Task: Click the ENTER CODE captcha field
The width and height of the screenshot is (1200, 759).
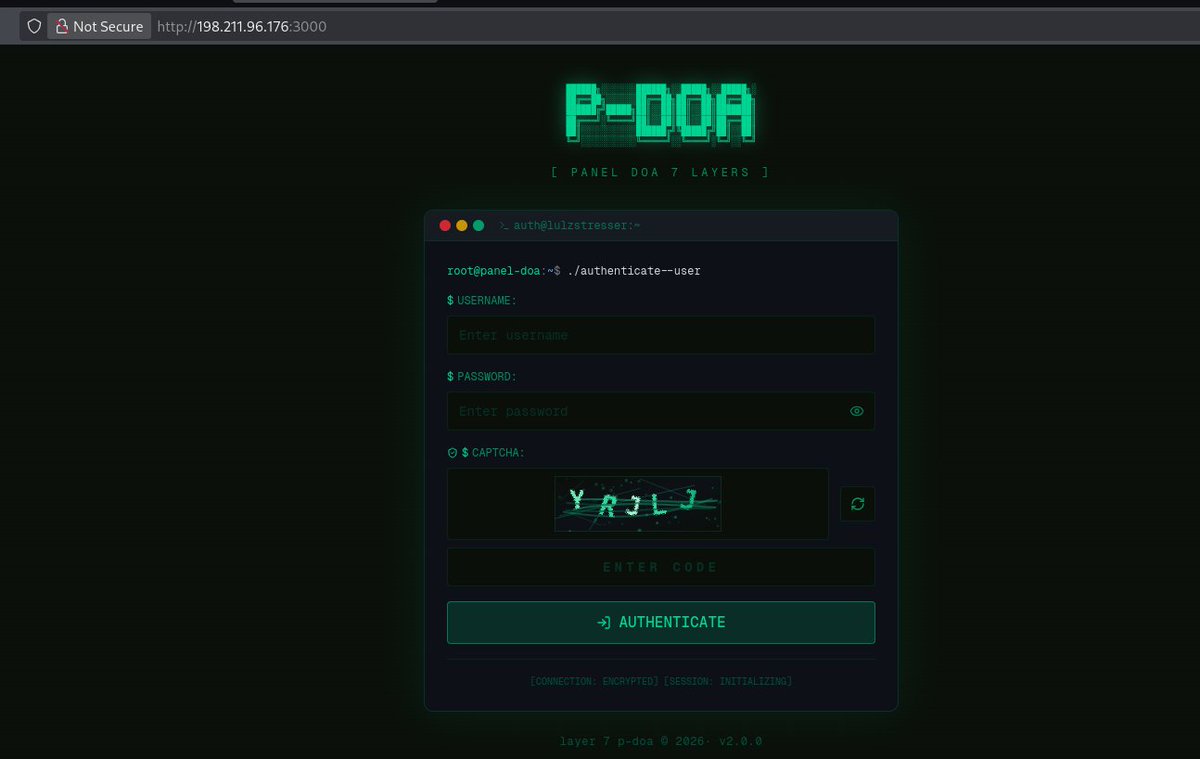Action: click(661, 567)
